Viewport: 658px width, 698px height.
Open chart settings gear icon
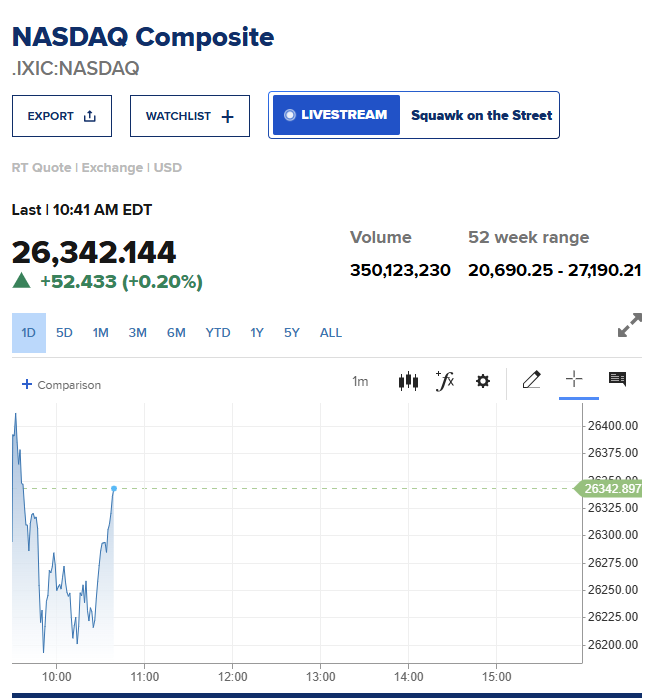coord(483,381)
